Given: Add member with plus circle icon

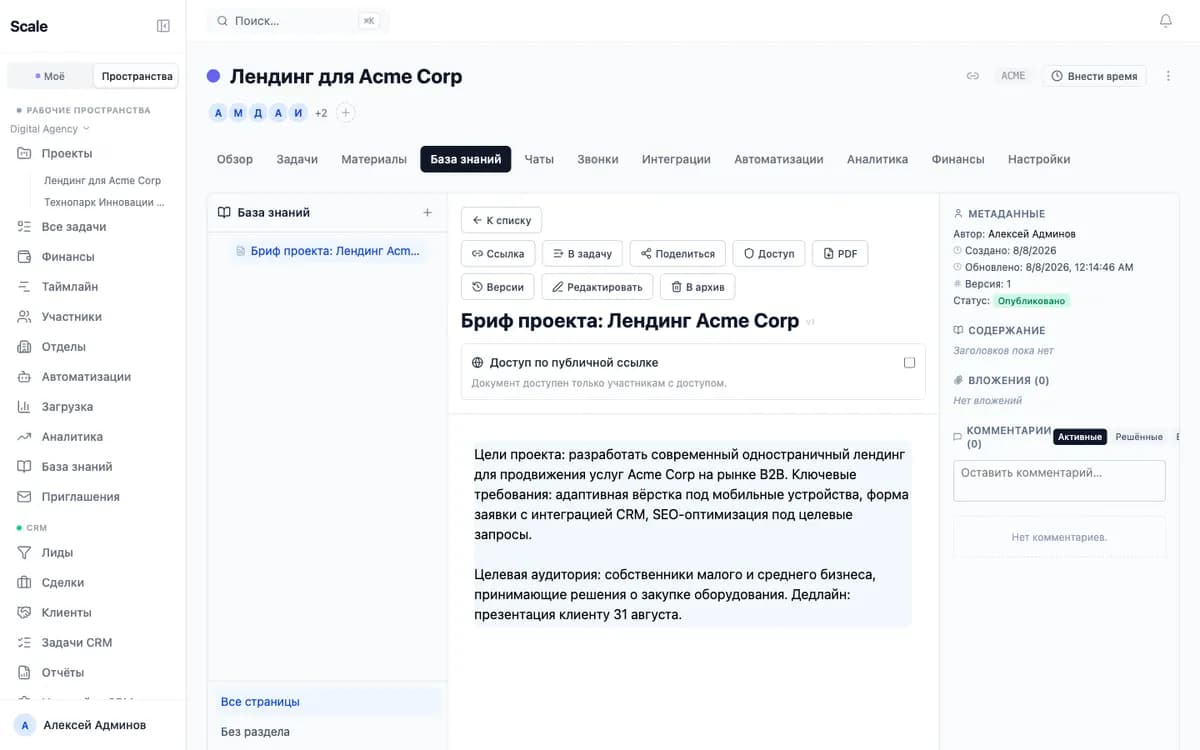Looking at the screenshot, I should 345,113.
